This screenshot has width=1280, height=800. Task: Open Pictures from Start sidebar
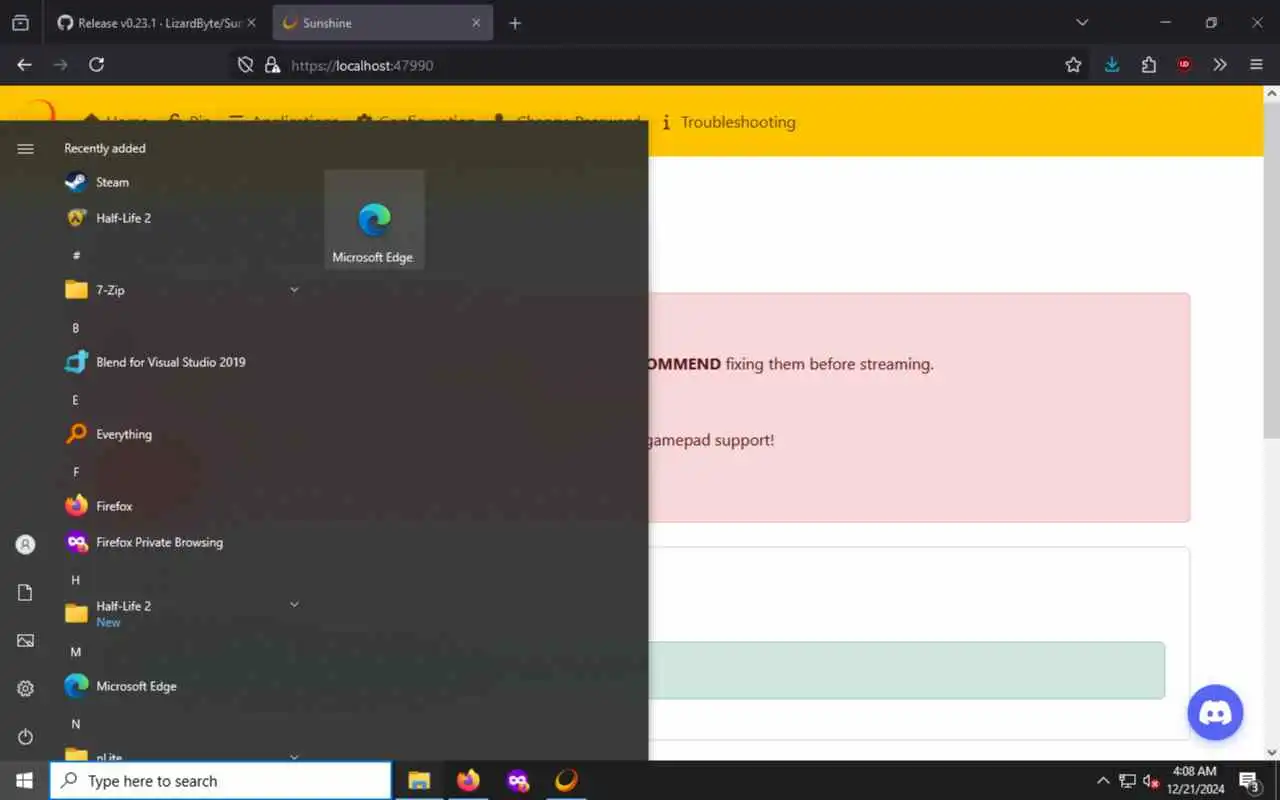click(x=26, y=641)
